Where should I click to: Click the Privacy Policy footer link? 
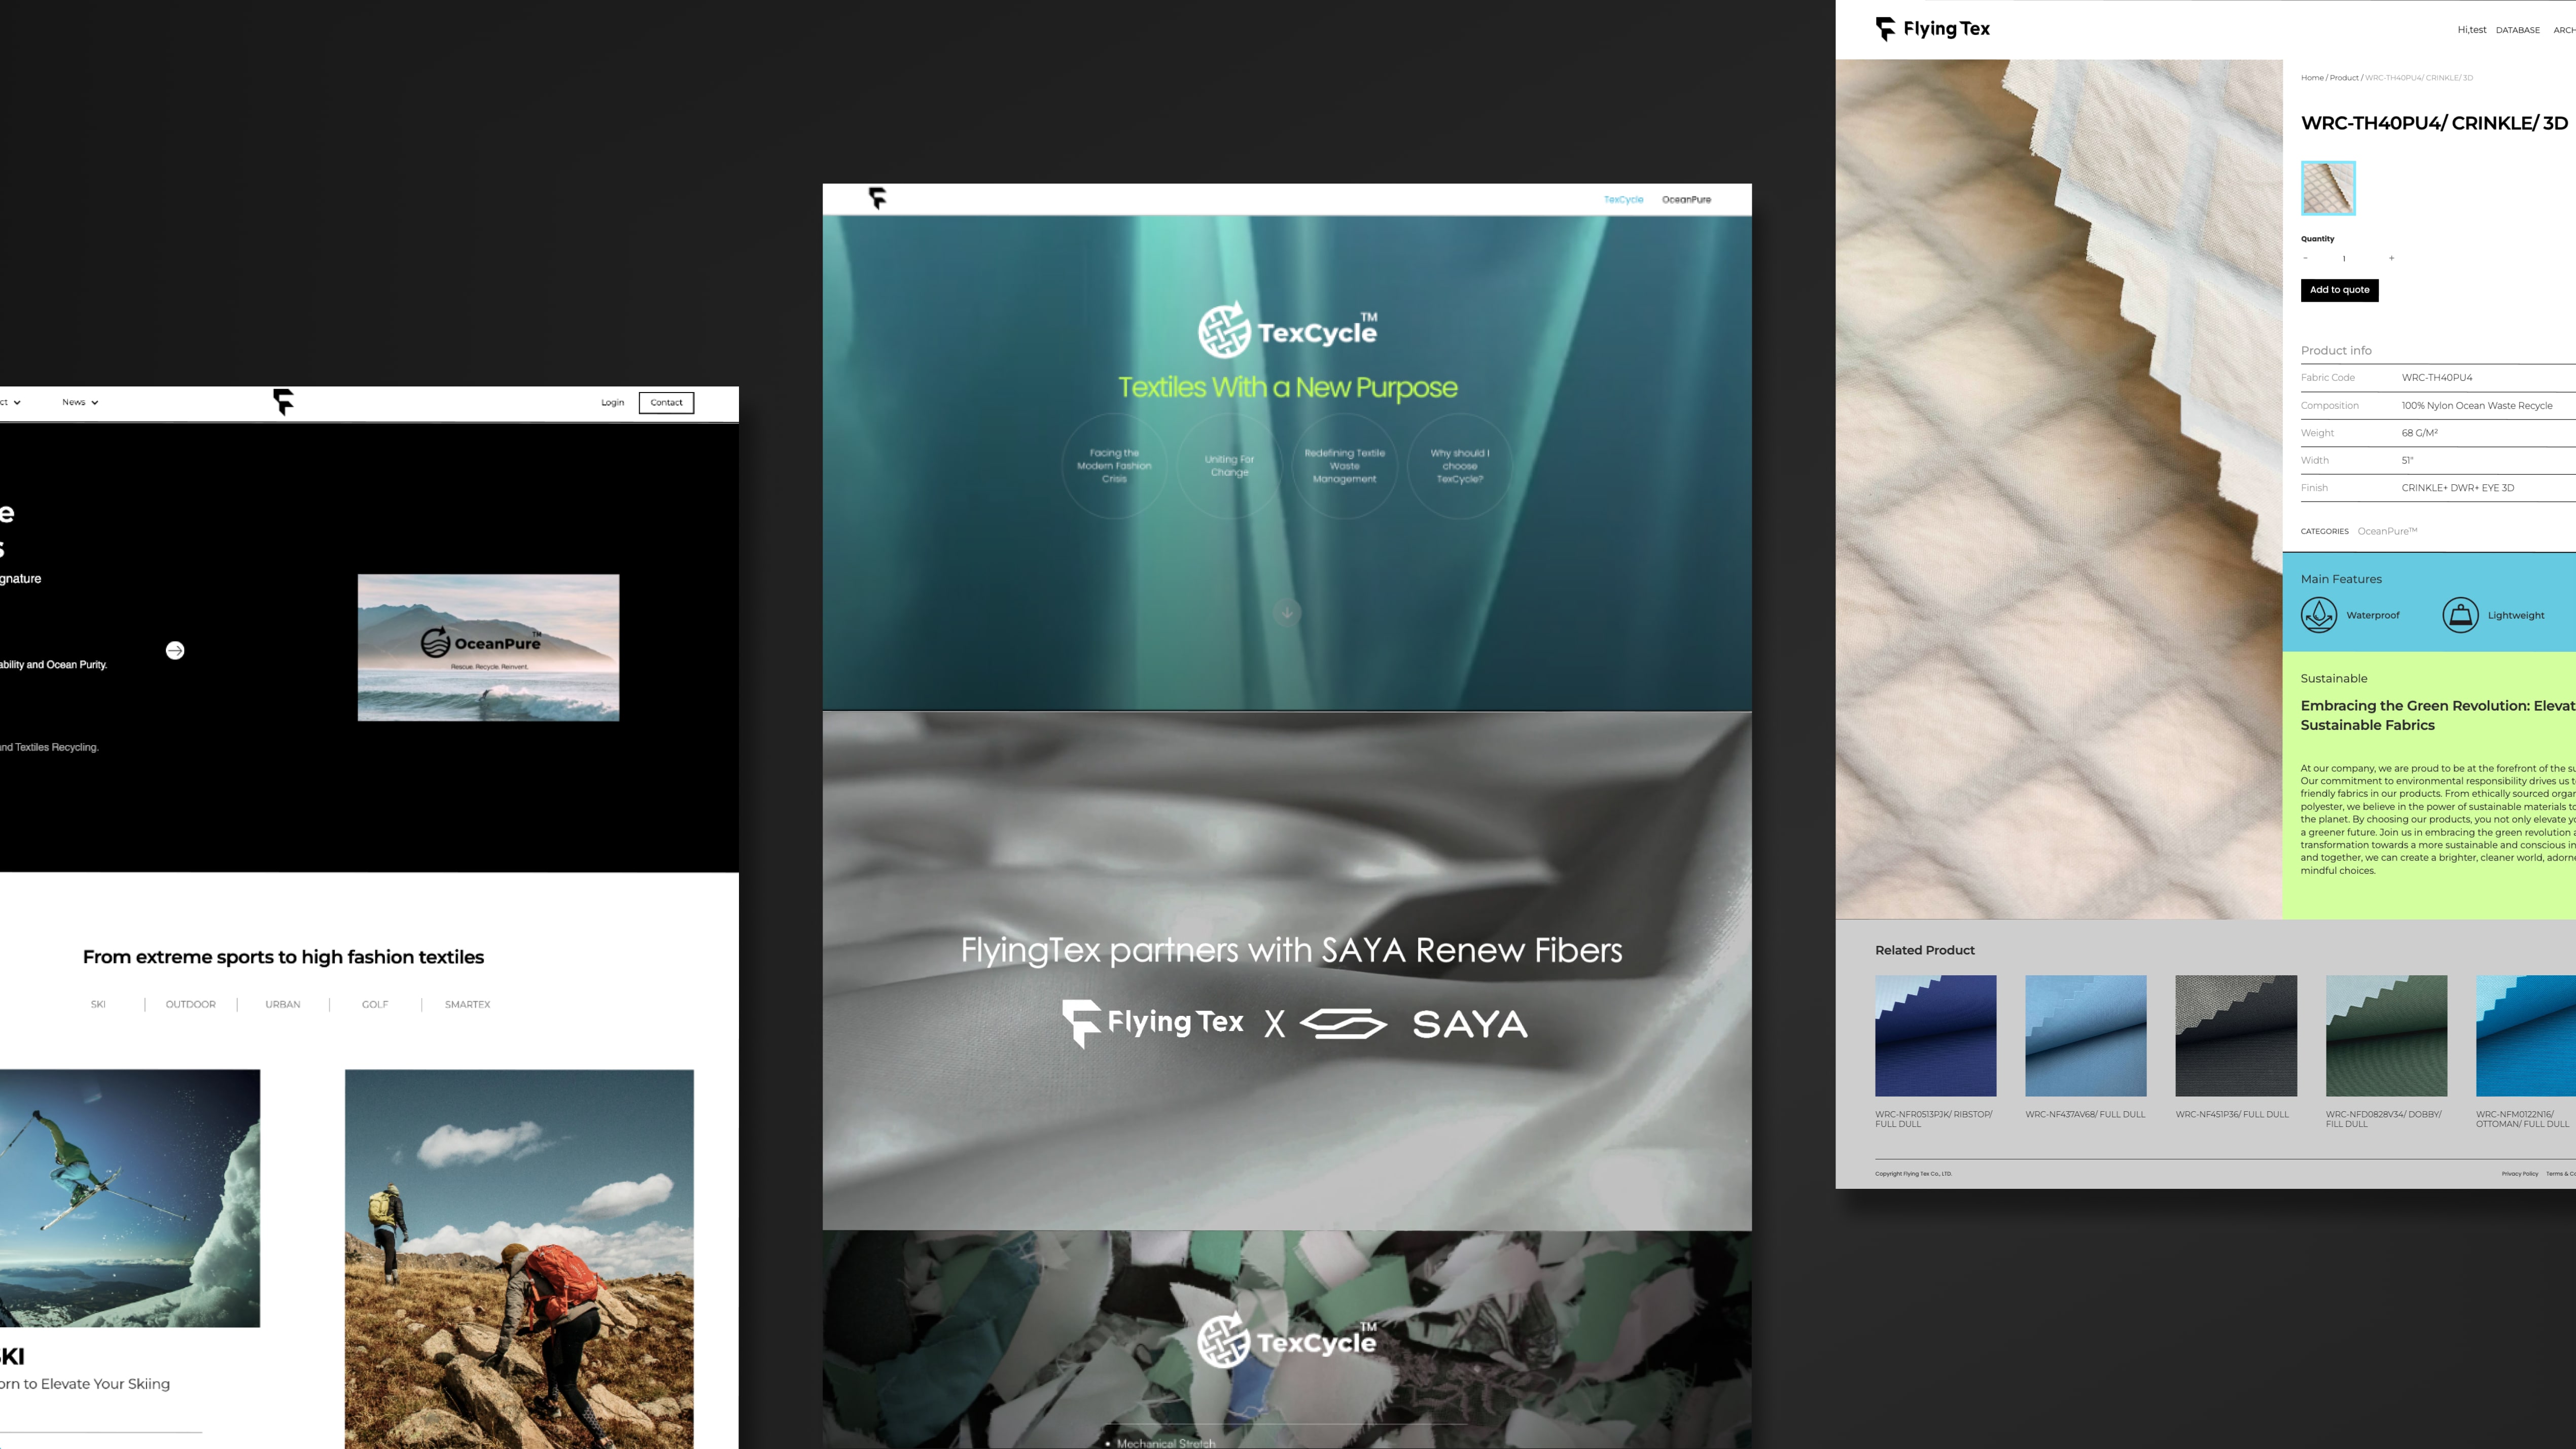click(2520, 1174)
